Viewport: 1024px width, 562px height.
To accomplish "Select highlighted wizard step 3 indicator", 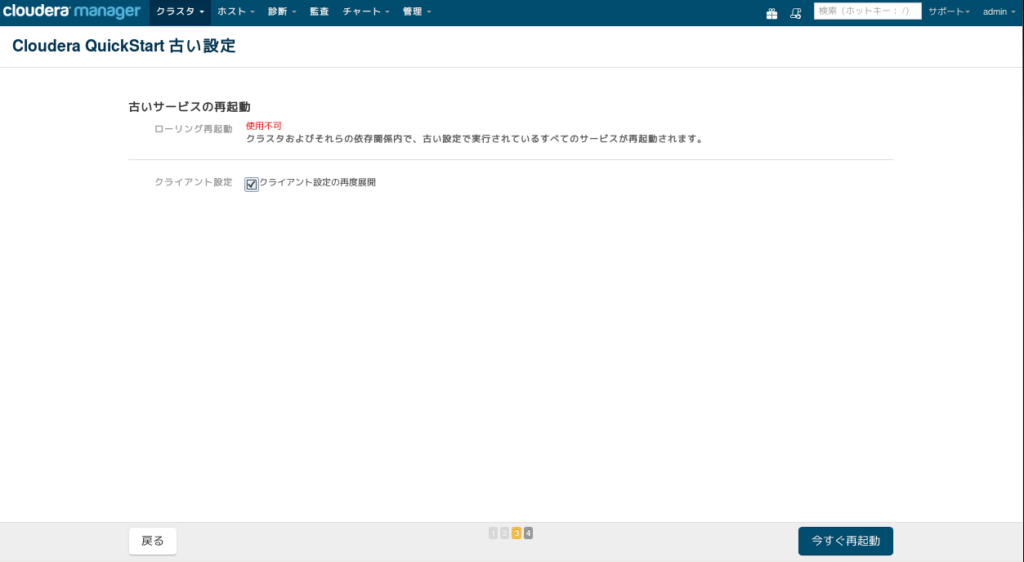I will pos(517,533).
